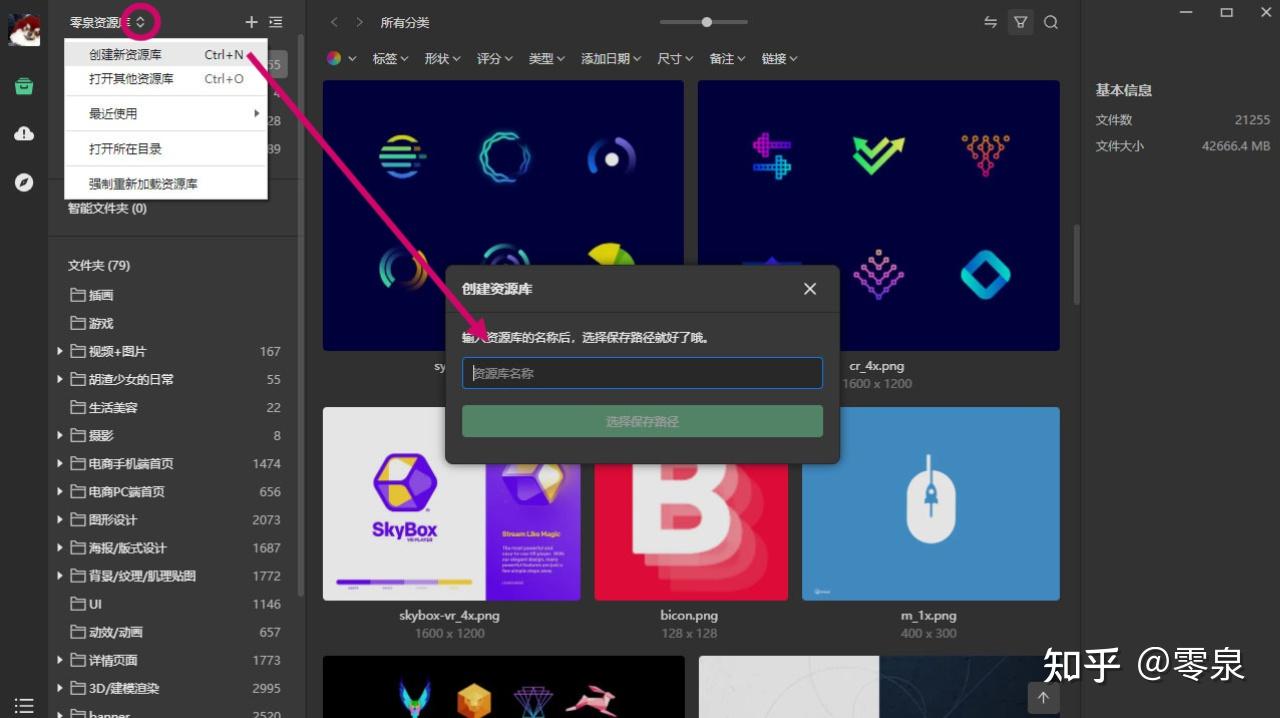Open the compass discover icon

click(24, 182)
